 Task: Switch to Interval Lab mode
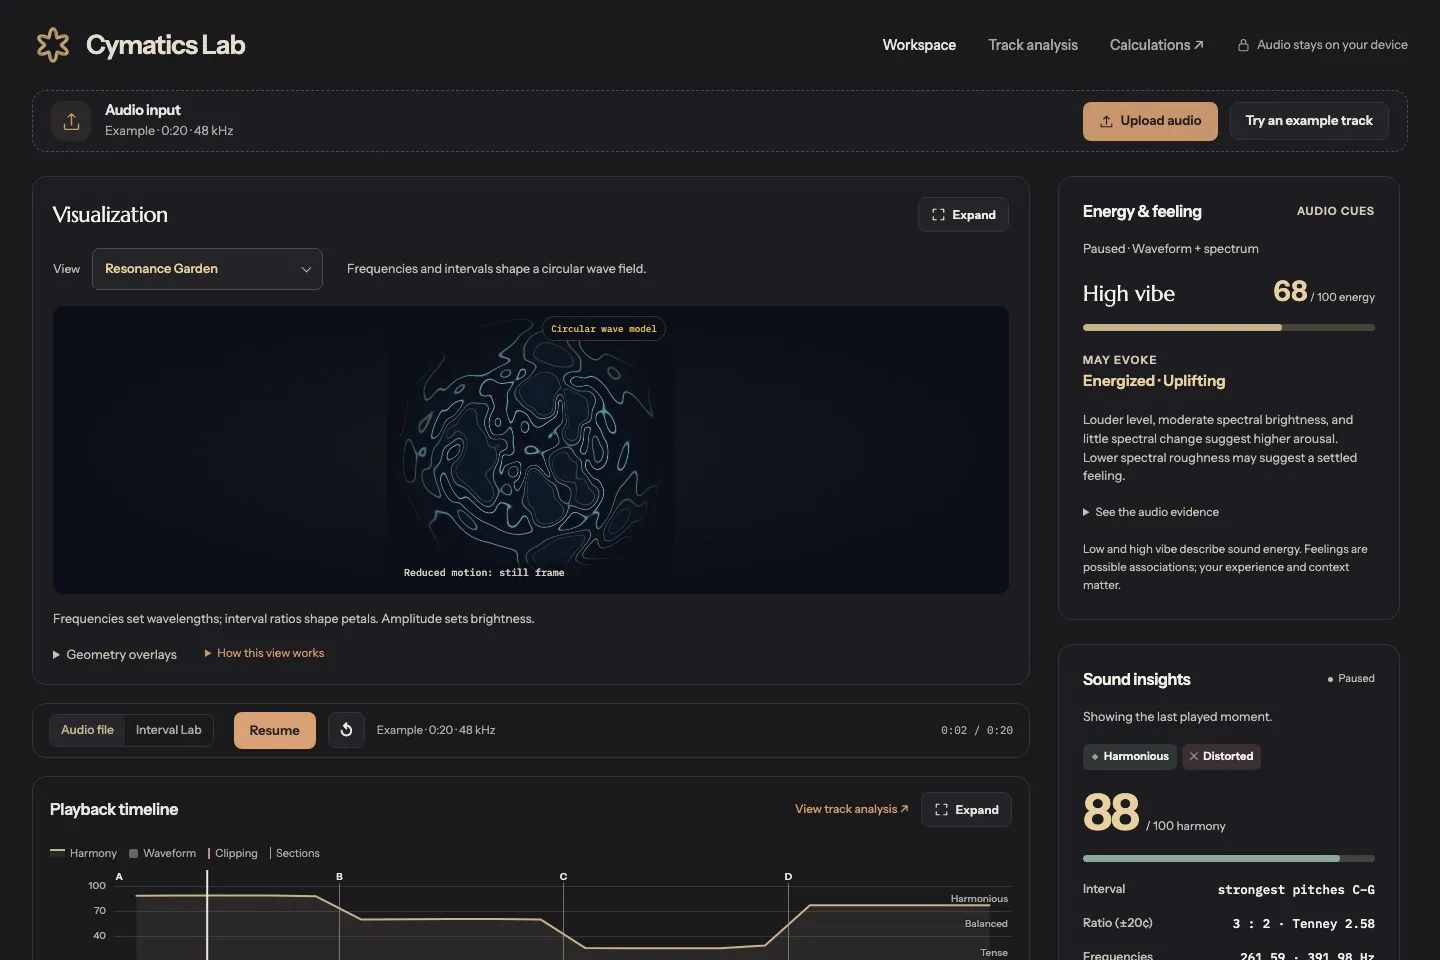tap(169, 730)
